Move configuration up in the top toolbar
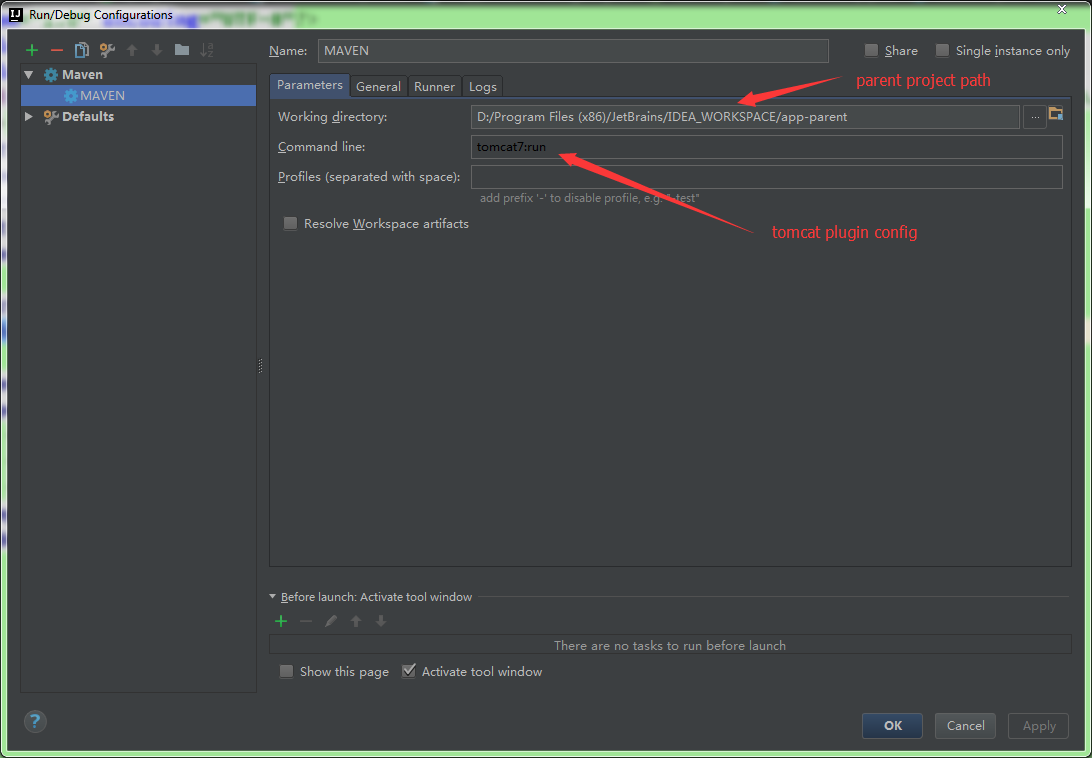Image resolution: width=1092 pixels, height=758 pixels. point(132,50)
